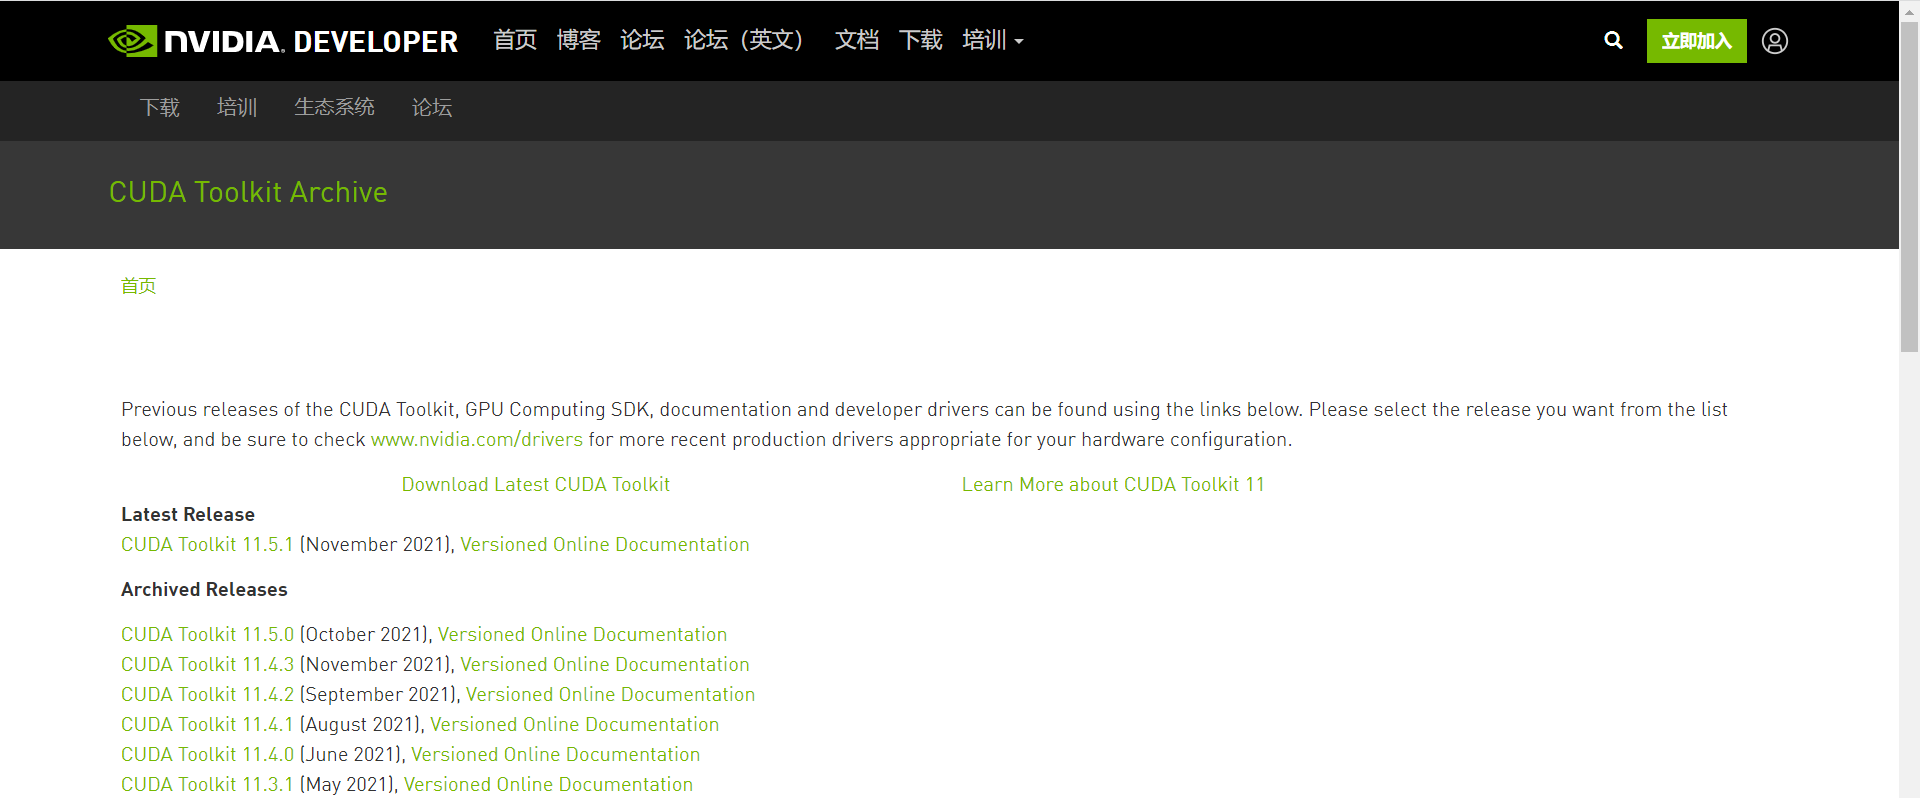Viewport: 1920px width, 798px height.
Task: Open documentation link for CUDA 11.4.2
Action: coord(611,694)
